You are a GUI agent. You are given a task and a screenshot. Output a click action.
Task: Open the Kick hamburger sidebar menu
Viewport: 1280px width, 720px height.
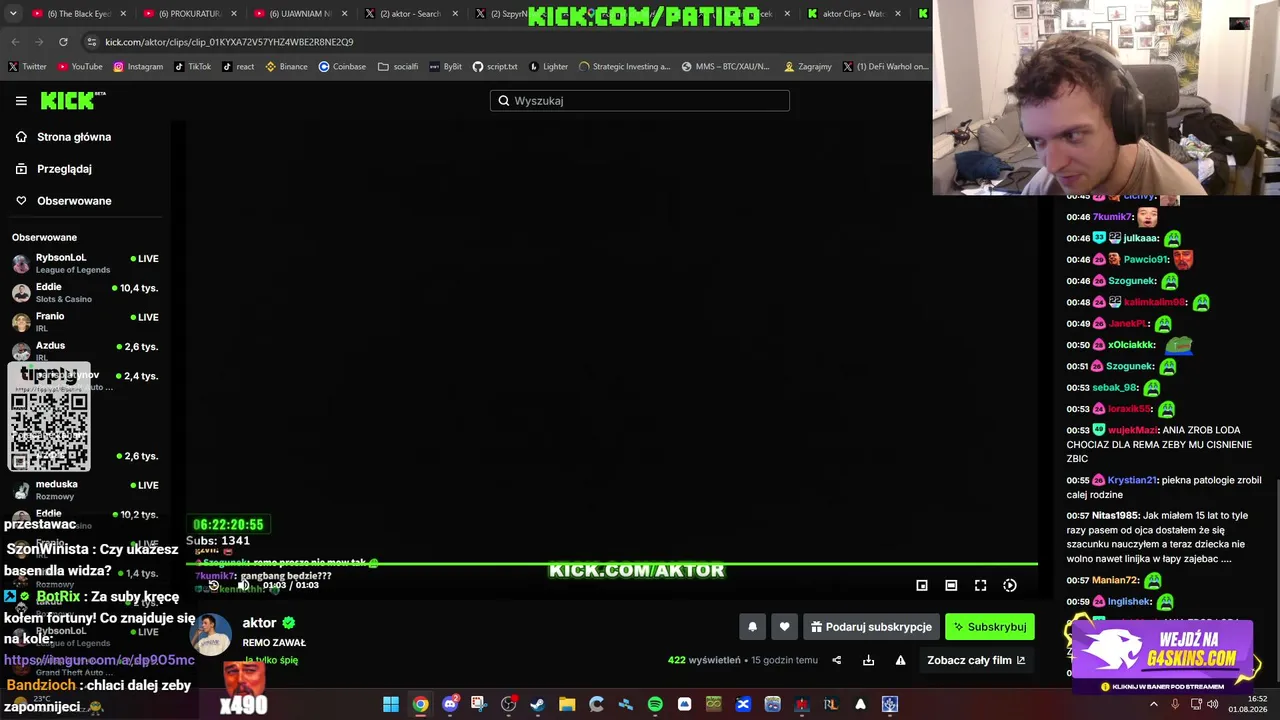[21, 101]
